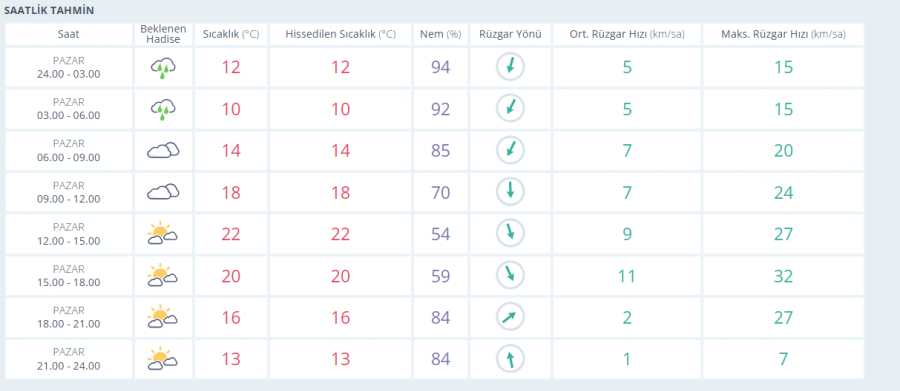Click the temperature value 22 for 12.00 - 15.00
Viewport: 900px width, 391px height.
click(231, 234)
